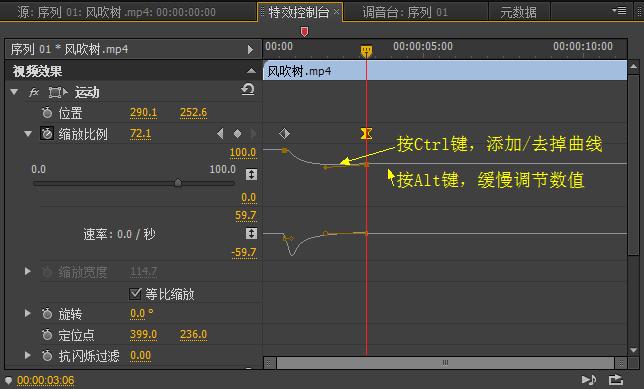Click the timeline scroll up arrow

(634, 67)
